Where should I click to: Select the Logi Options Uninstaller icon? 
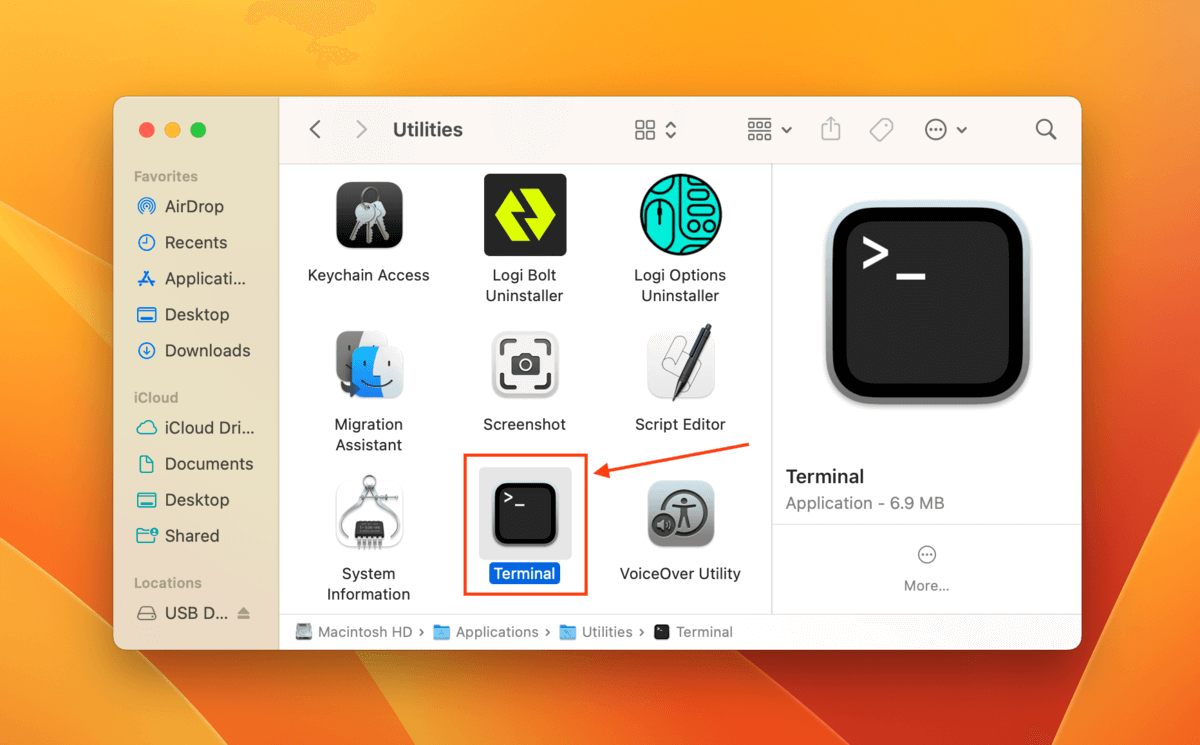coord(681,215)
